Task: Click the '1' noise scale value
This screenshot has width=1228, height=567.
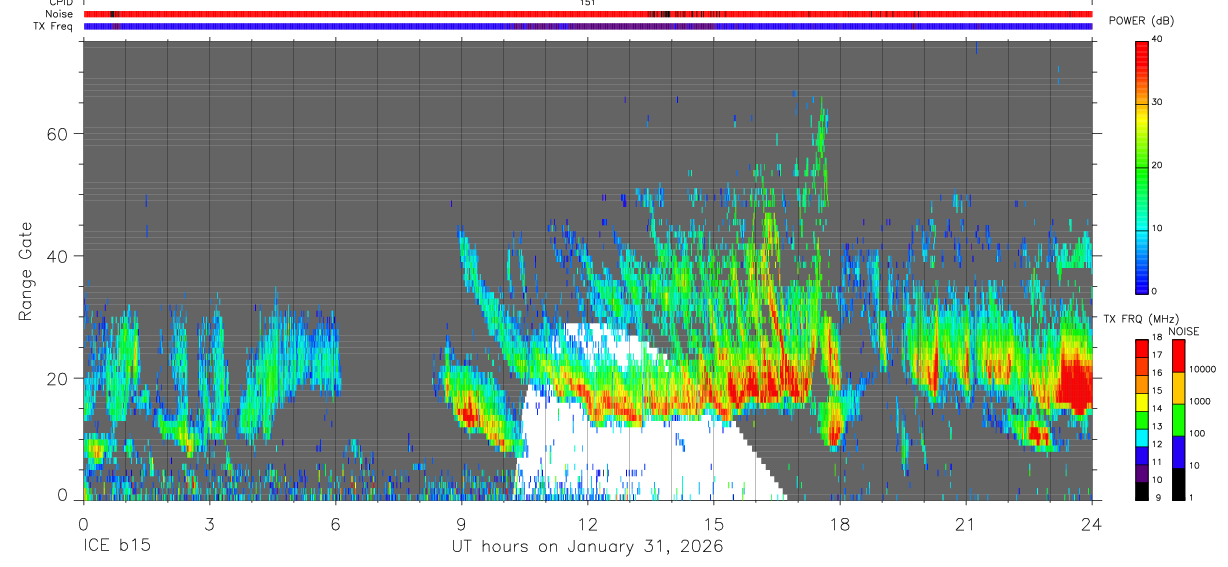Action: point(1193,497)
